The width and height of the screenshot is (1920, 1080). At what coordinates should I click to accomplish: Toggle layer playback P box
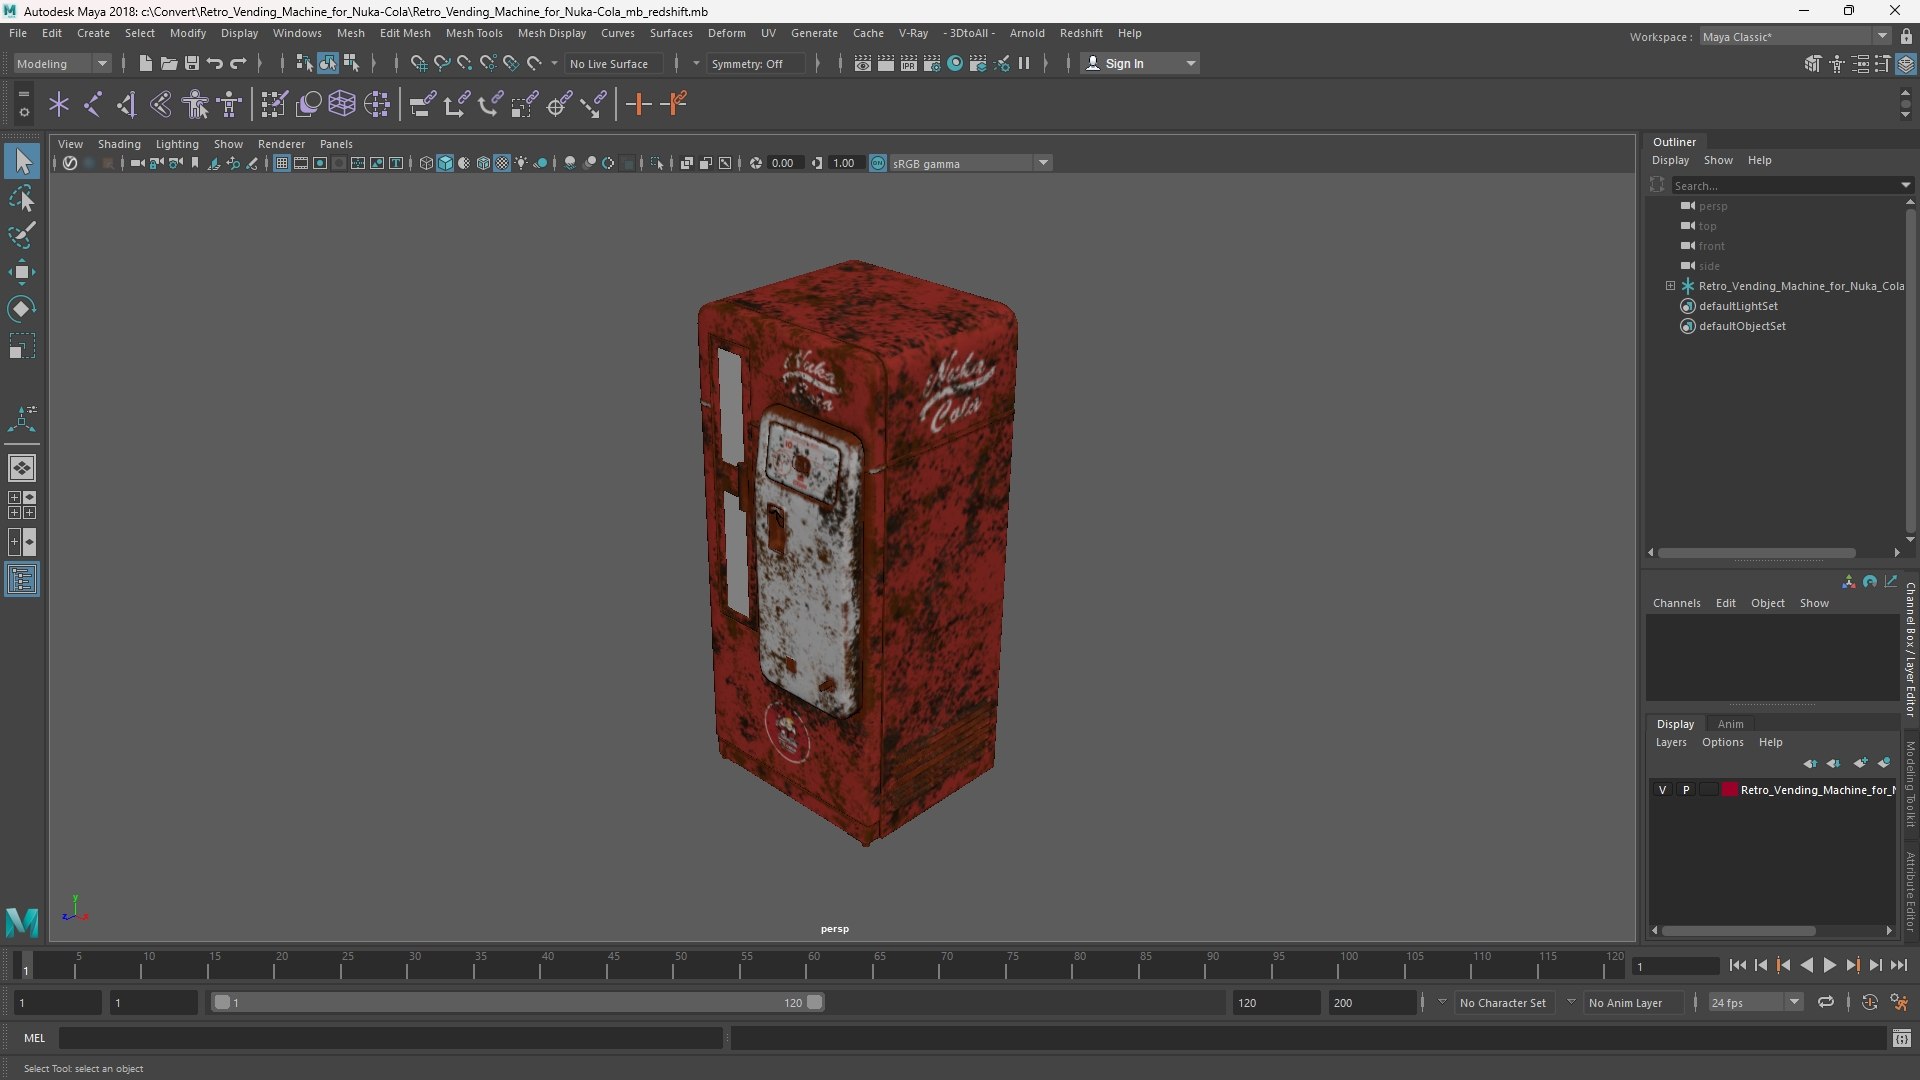(1686, 790)
